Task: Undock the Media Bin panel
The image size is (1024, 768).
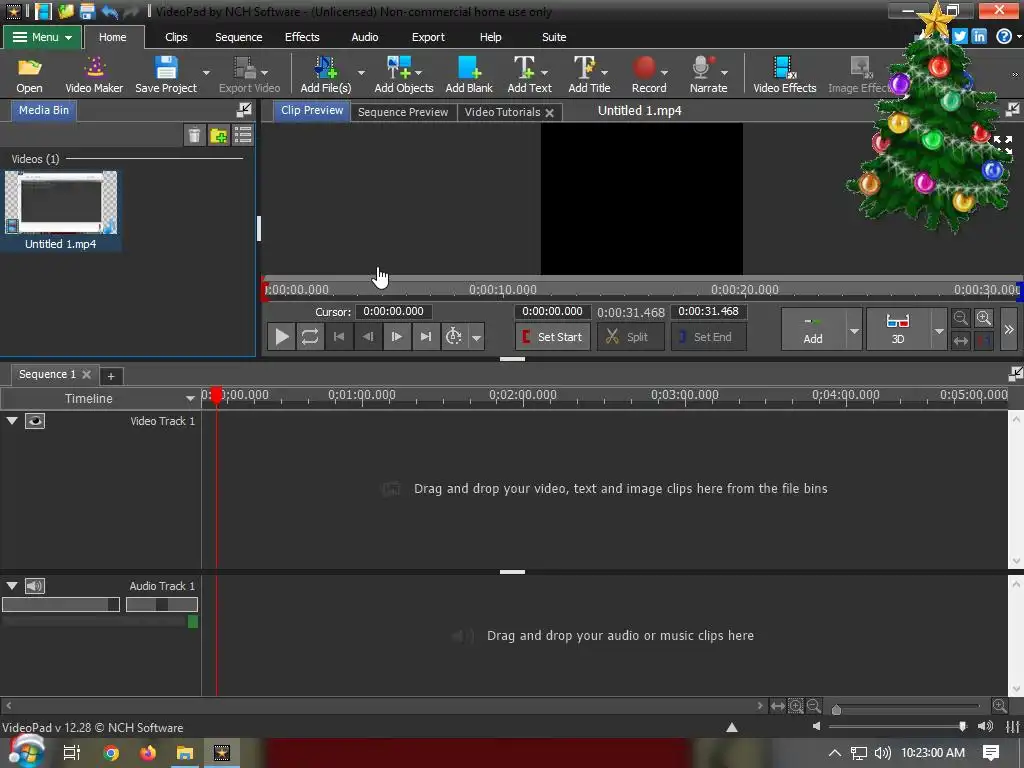Action: pos(244,110)
